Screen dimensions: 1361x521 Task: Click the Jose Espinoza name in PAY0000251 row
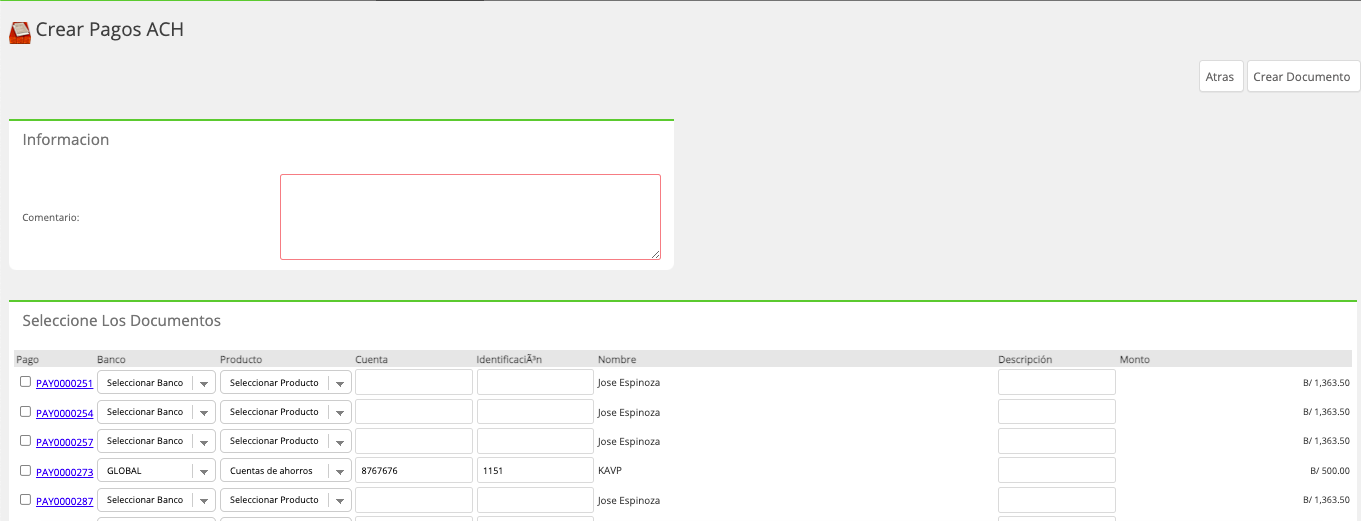(629, 382)
